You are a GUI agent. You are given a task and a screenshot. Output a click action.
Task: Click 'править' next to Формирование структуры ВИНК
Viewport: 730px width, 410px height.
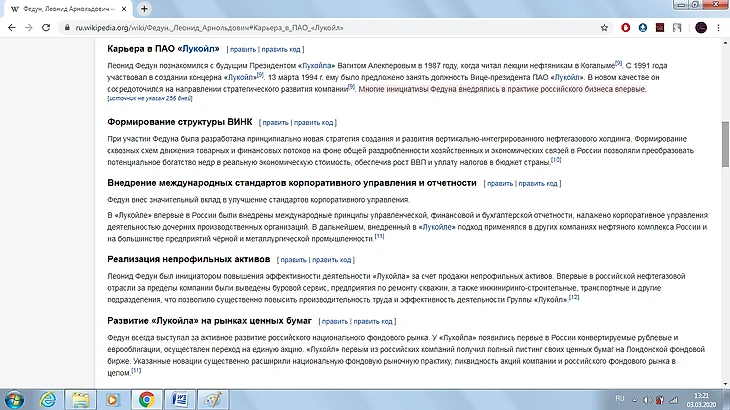(275, 122)
